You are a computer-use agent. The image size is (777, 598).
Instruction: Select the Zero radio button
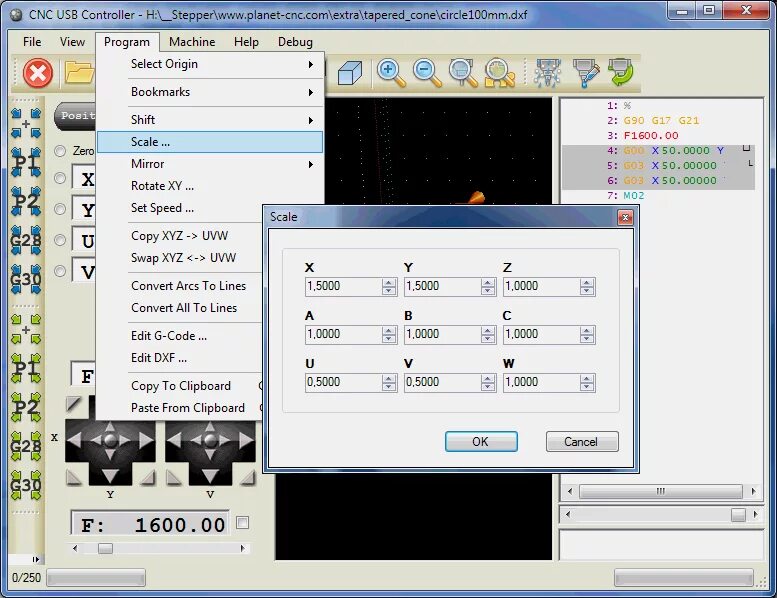click(60, 151)
